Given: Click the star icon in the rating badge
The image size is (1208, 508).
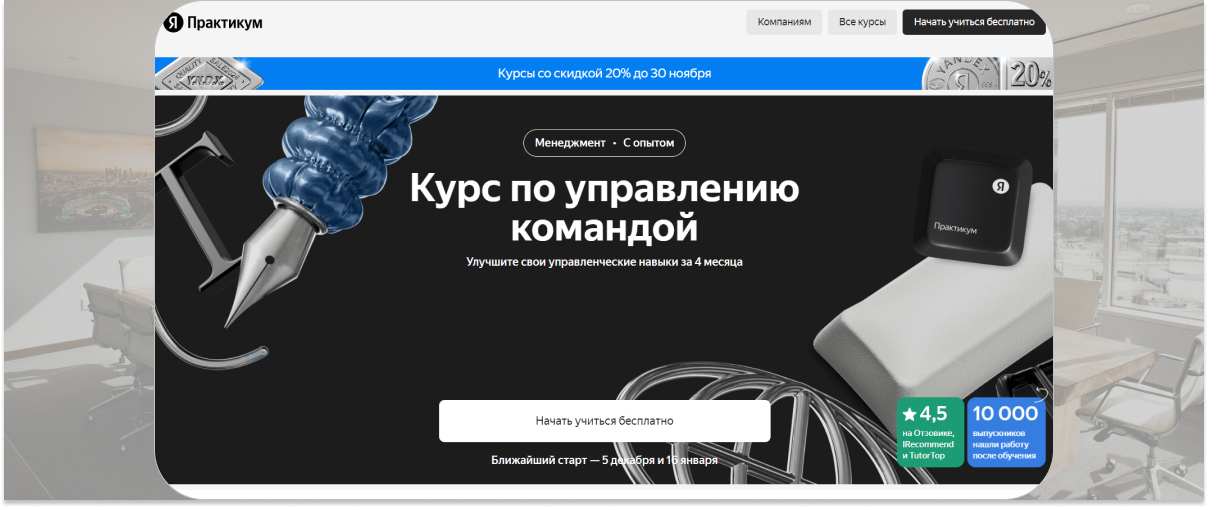Looking at the screenshot, I should 909,413.
